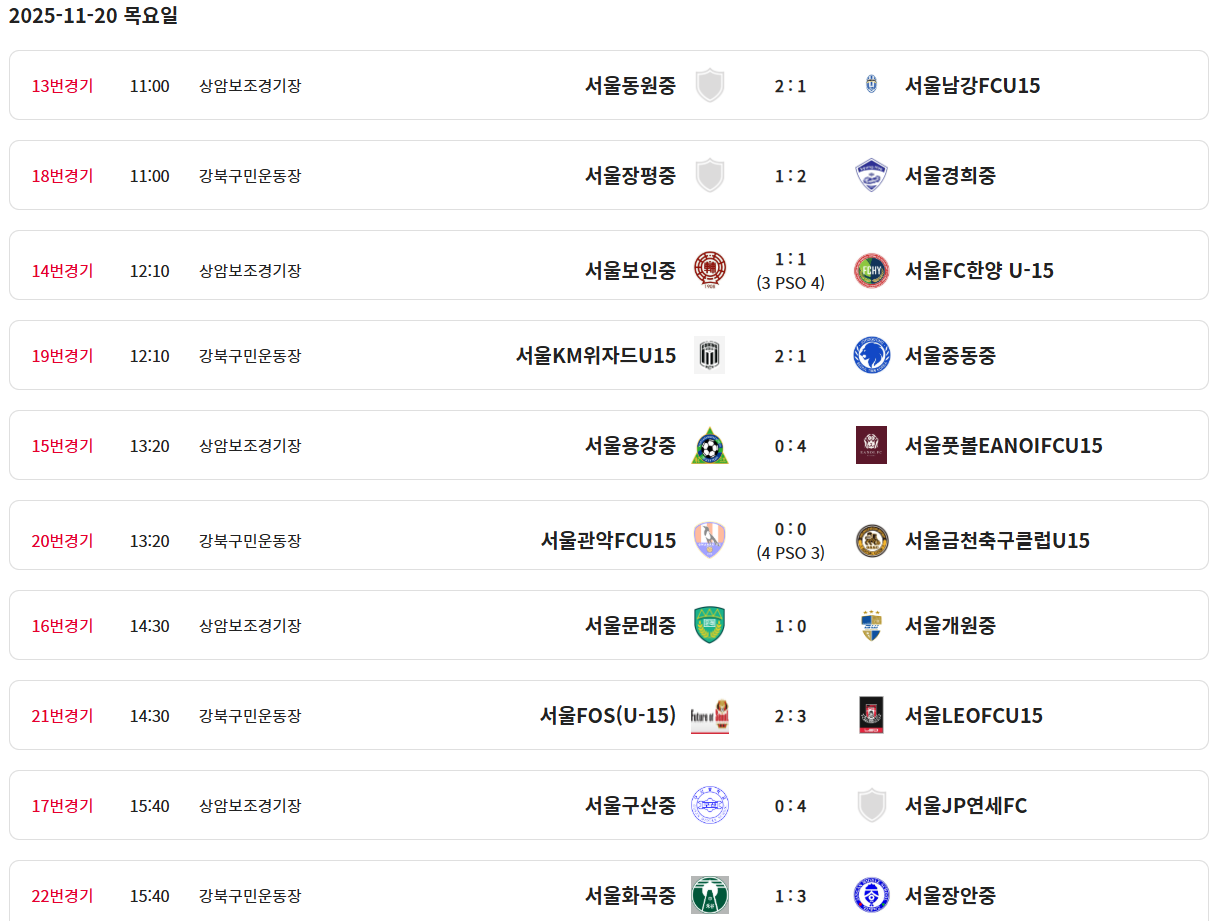Screen dimensions: 1222x921
Task: Click the 서울보인중 team emblem
Action: click(x=710, y=270)
